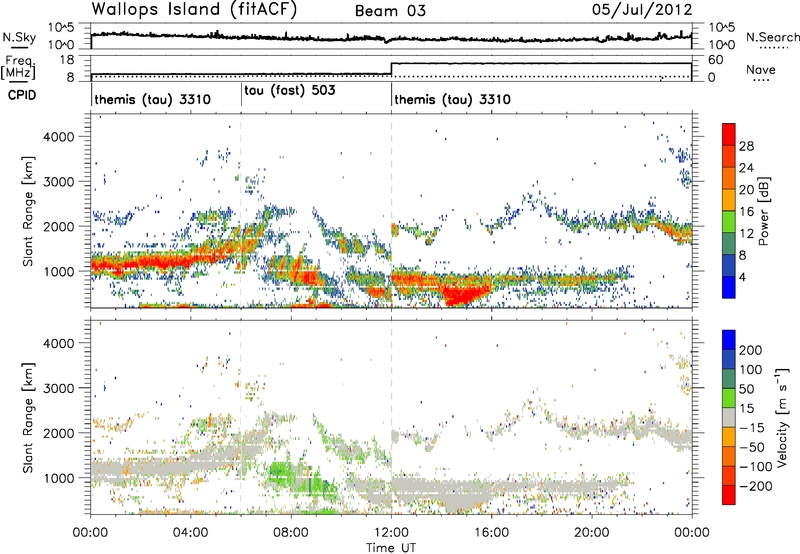Click the 'Beam 03' label
800x554 pixels.
coord(390,11)
